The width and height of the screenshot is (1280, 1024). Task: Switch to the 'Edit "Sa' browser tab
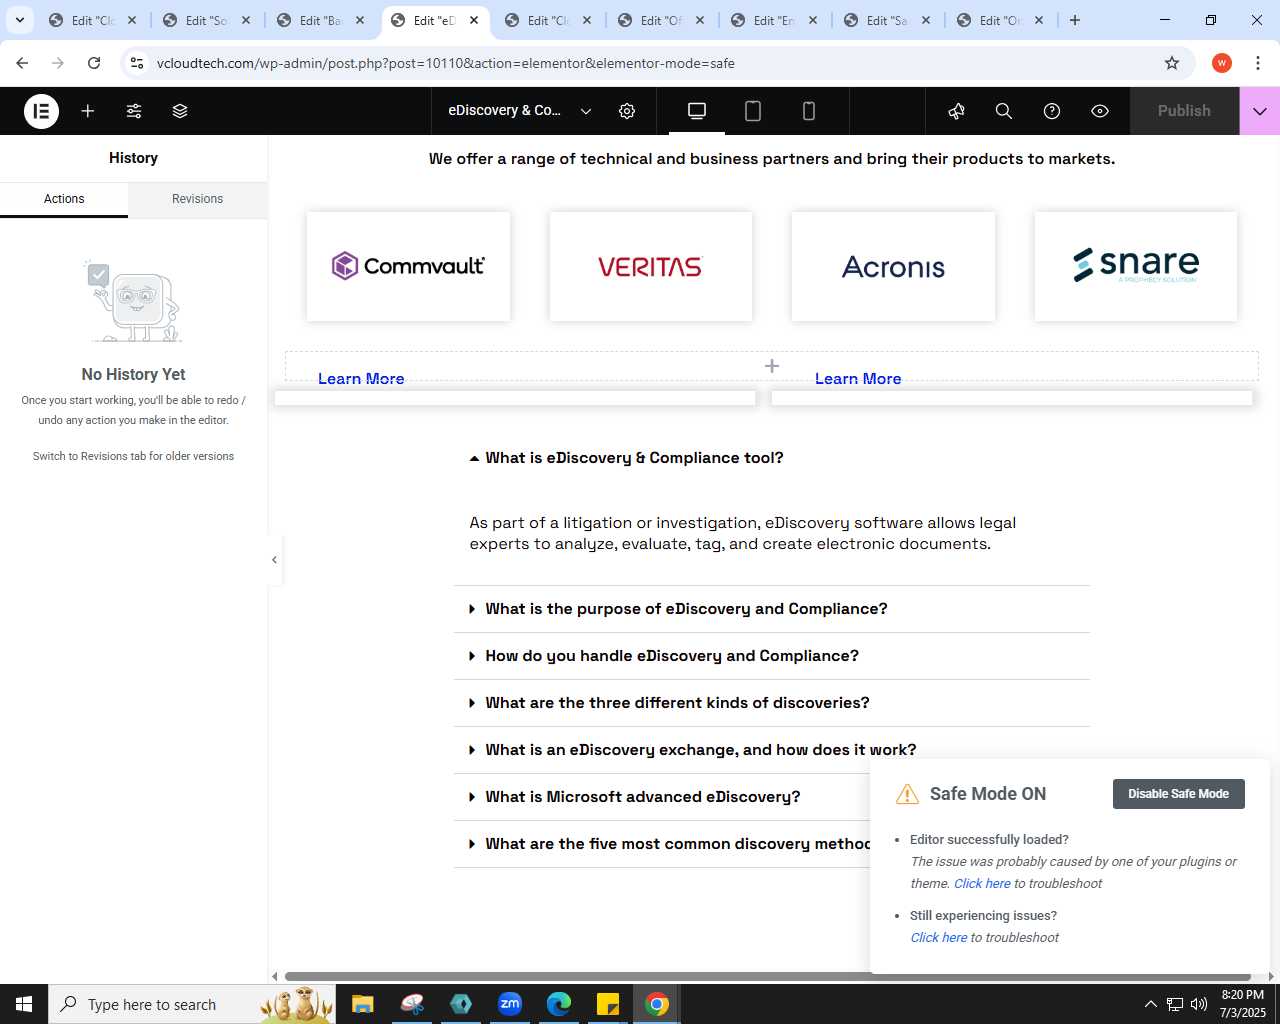click(x=888, y=20)
